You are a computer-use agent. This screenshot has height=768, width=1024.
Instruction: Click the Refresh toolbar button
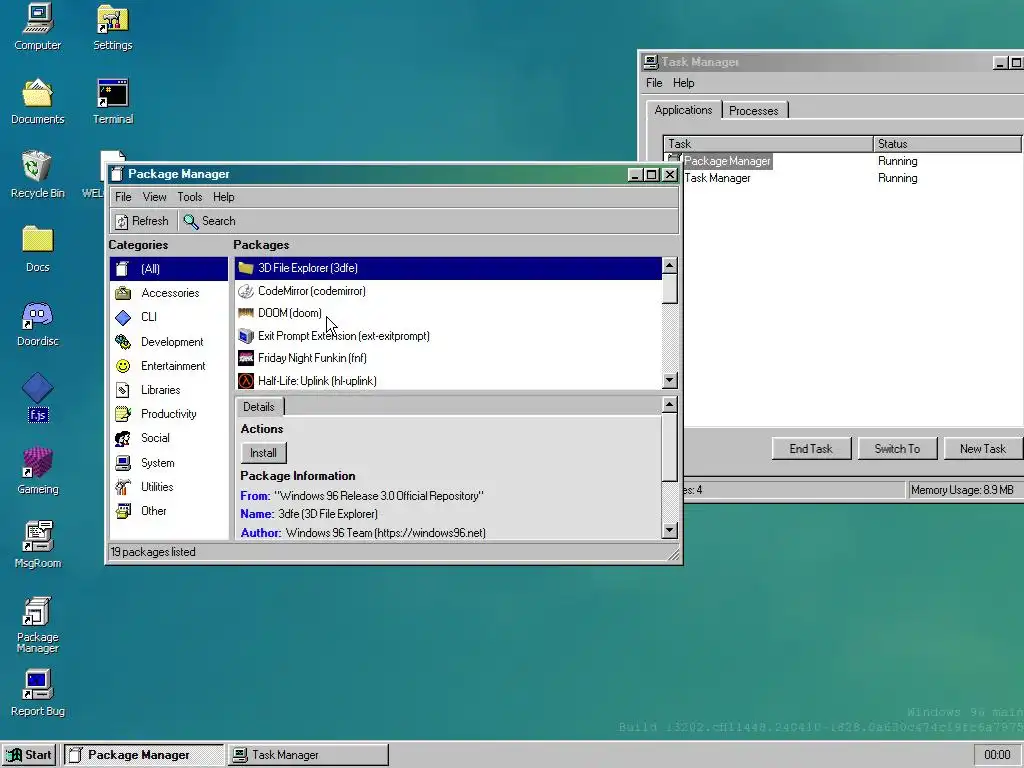pyautogui.click(x=142, y=221)
